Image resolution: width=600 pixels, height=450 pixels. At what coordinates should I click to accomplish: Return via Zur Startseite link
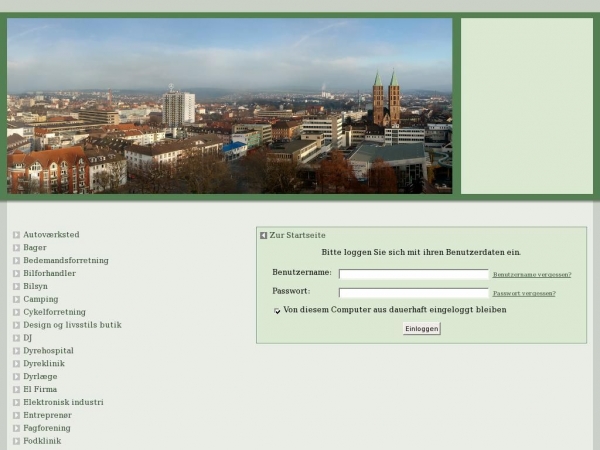click(x=297, y=235)
